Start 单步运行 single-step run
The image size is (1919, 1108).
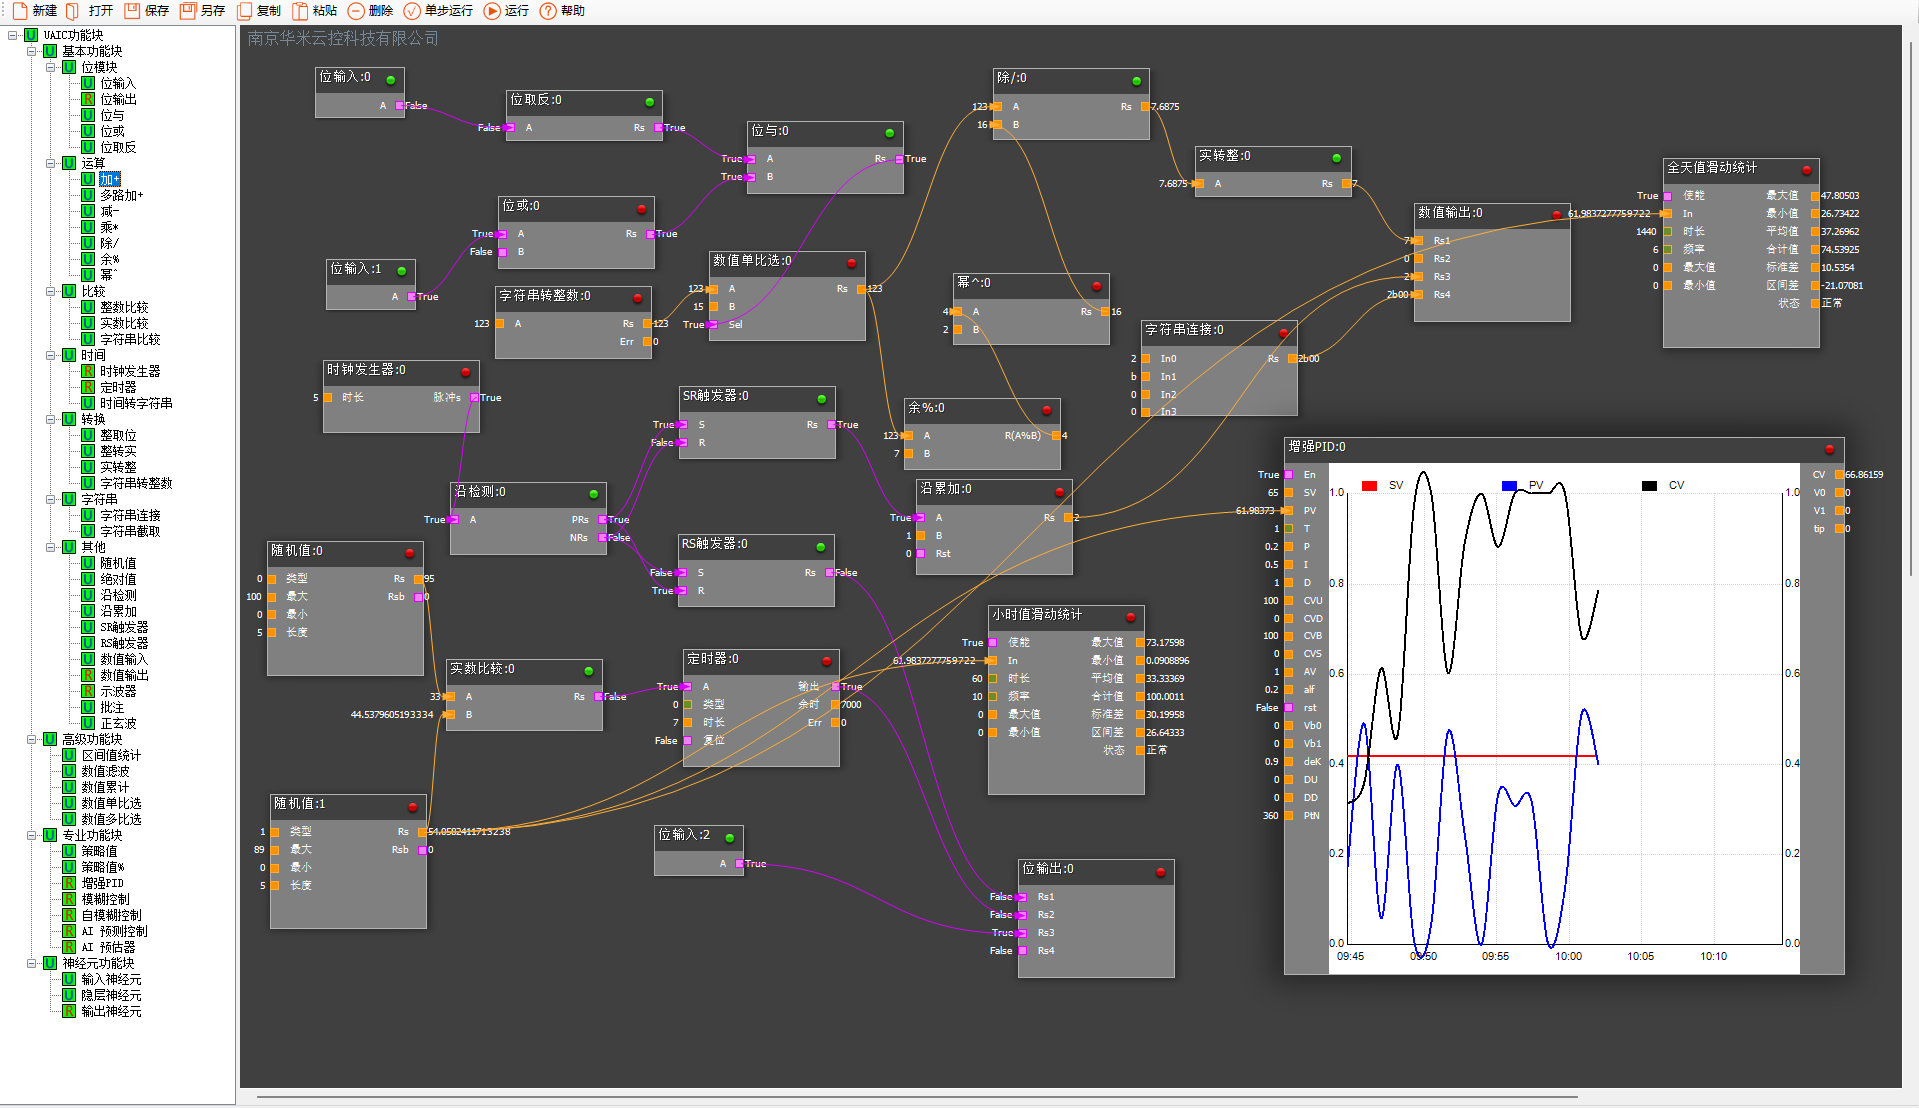pos(412,11)
